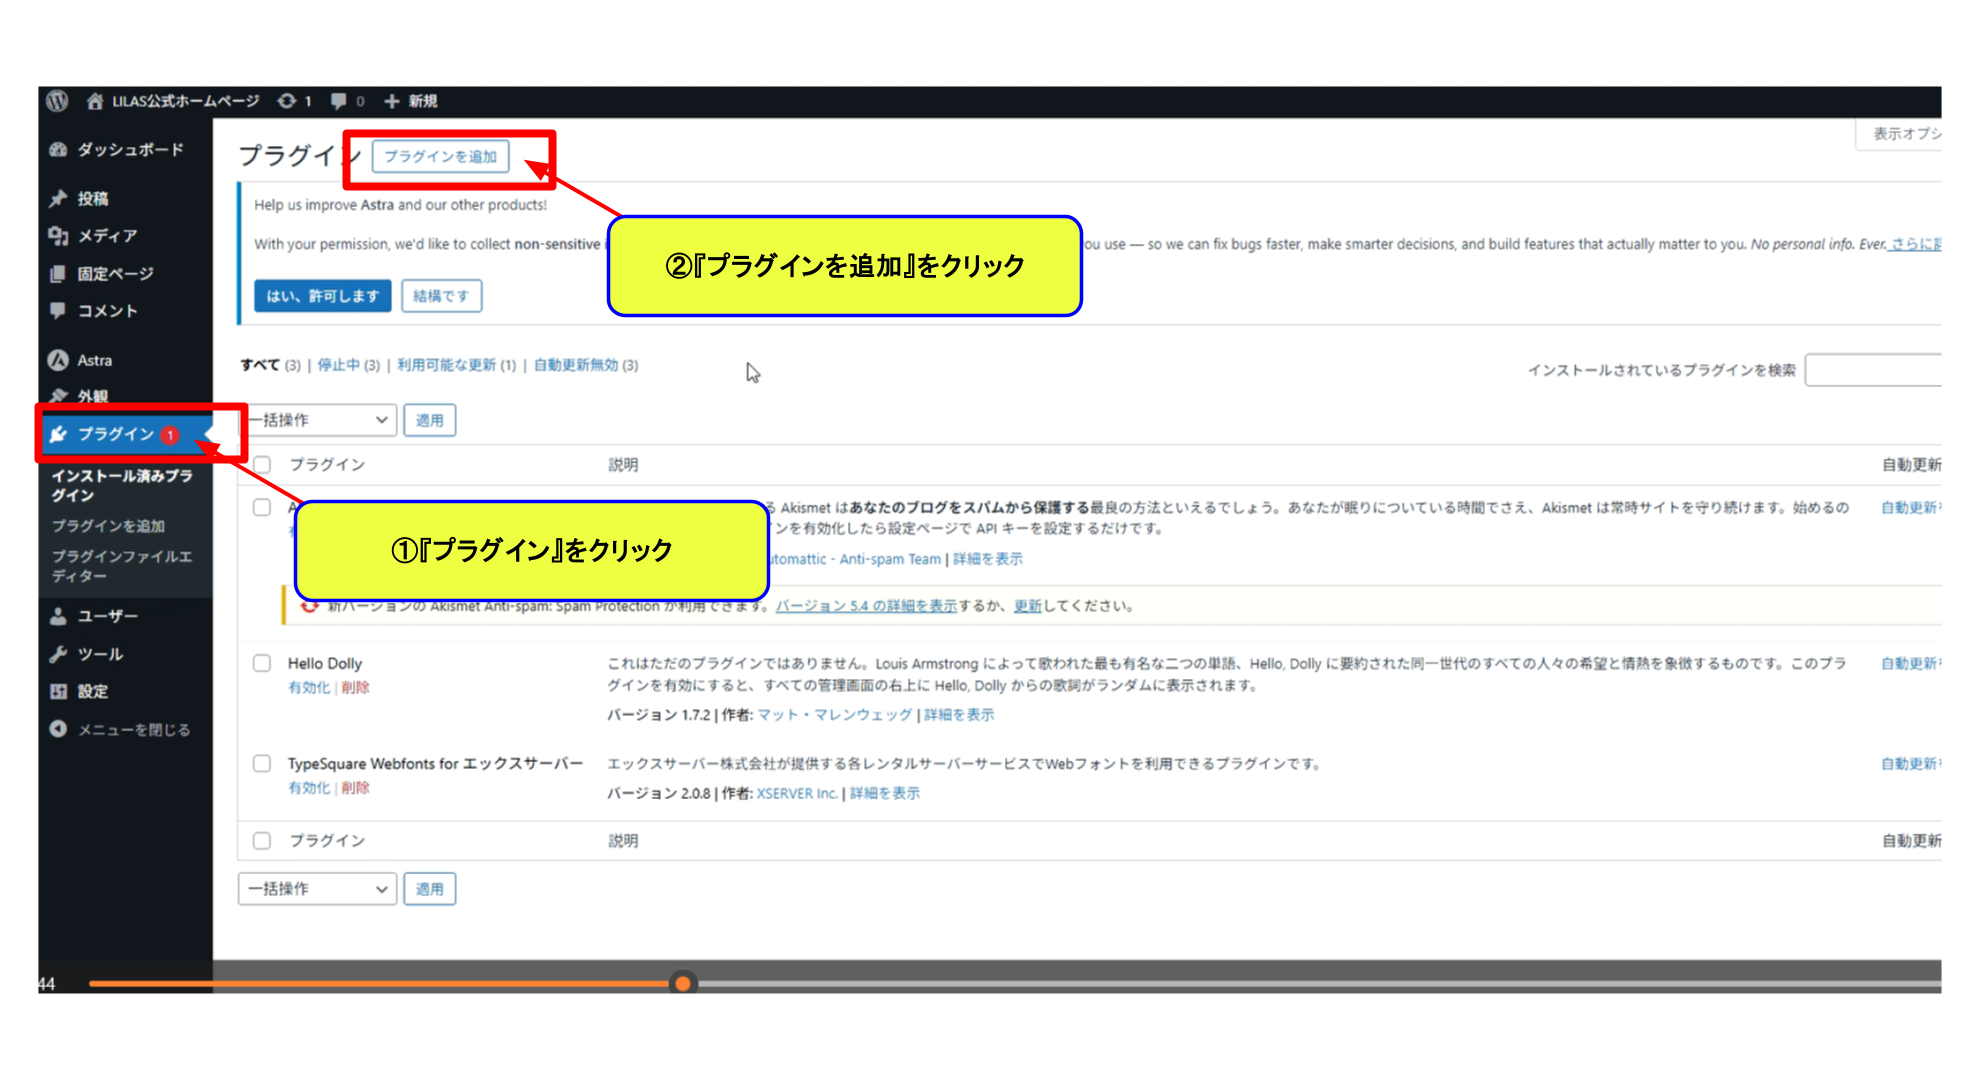
Task: Check the Akismet plugin row checkbox
Action: point(262,507)
